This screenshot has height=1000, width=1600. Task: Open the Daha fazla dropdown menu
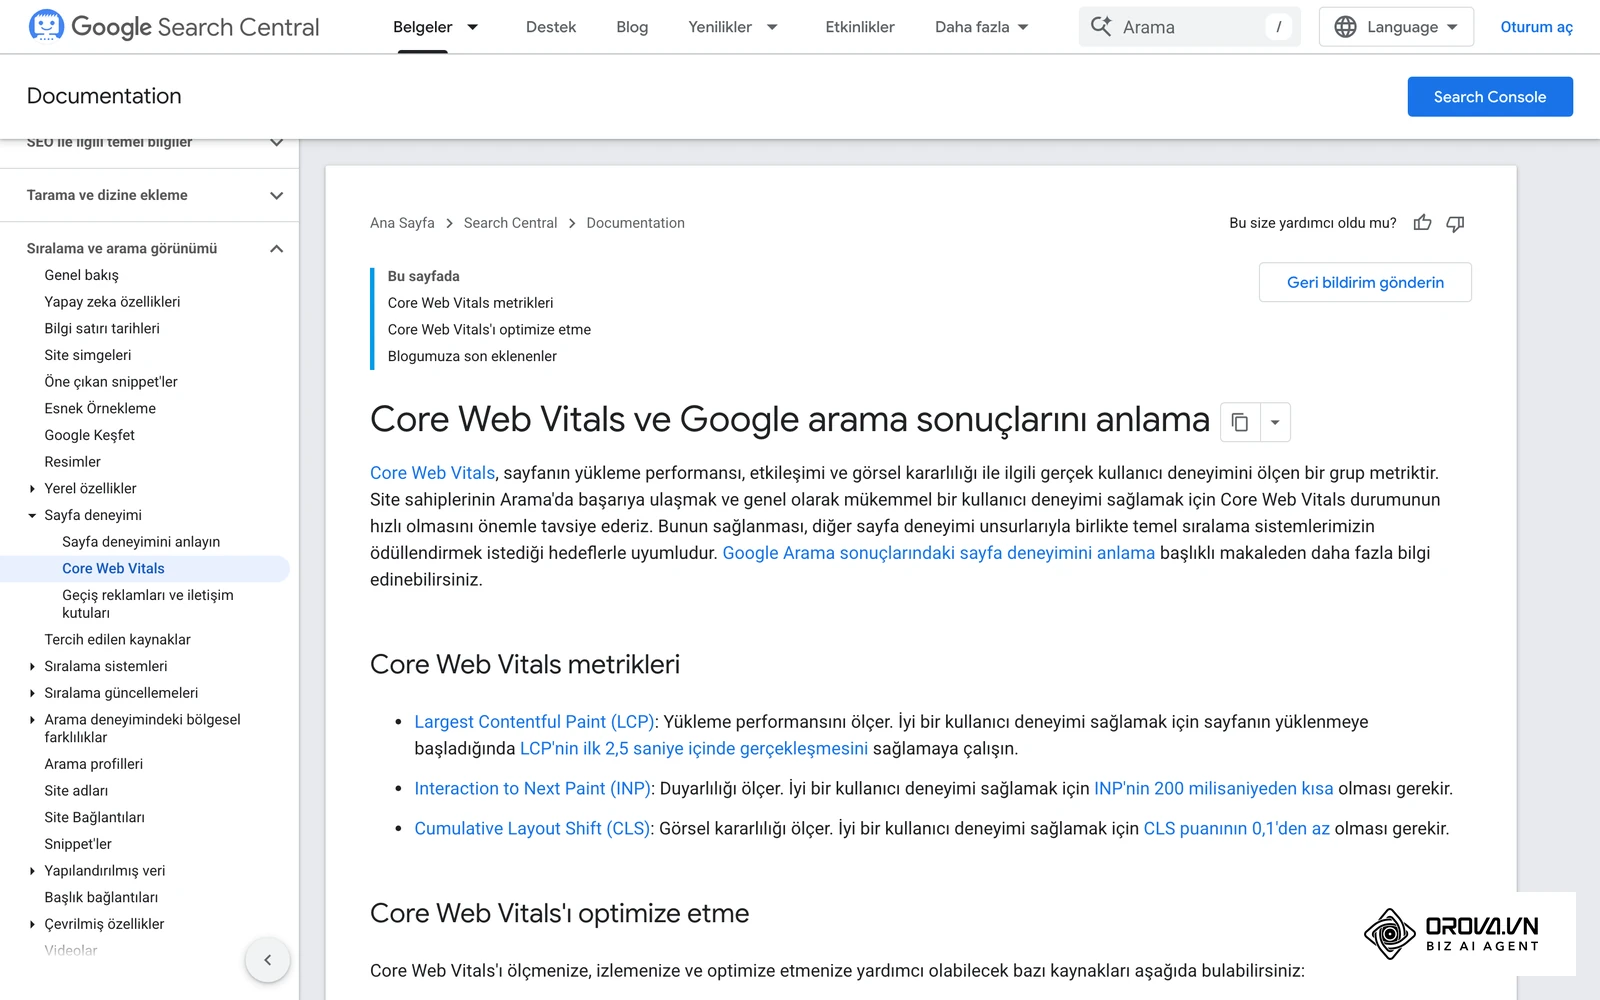[981, 27]
